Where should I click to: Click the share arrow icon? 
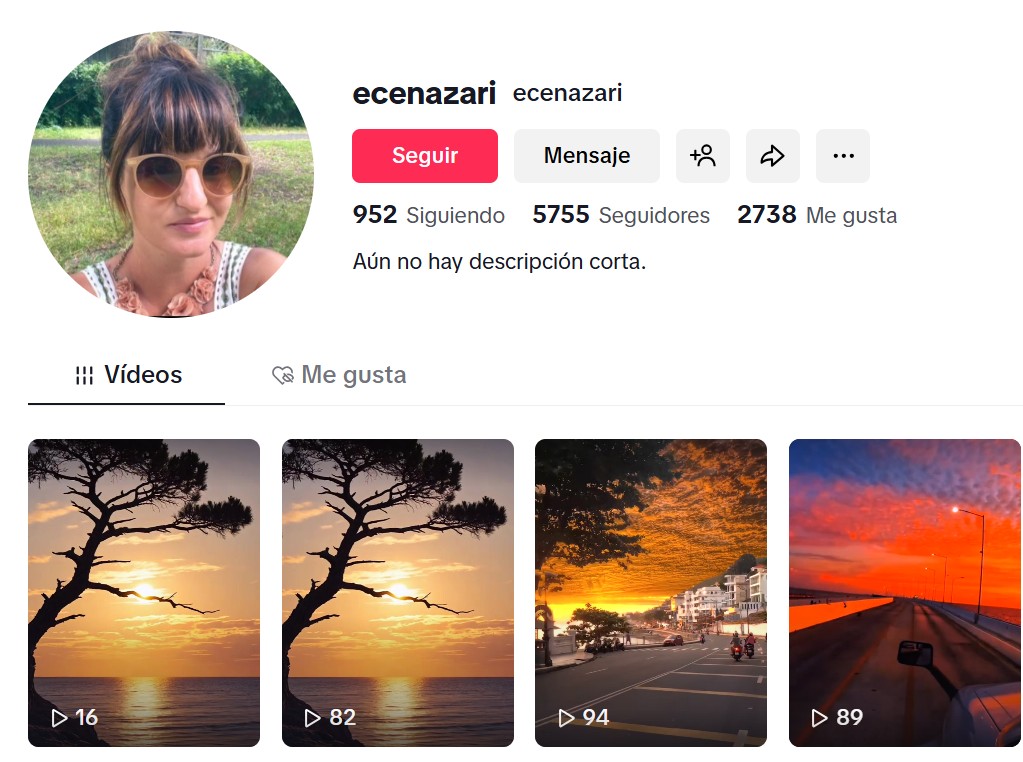click(772, 156)
